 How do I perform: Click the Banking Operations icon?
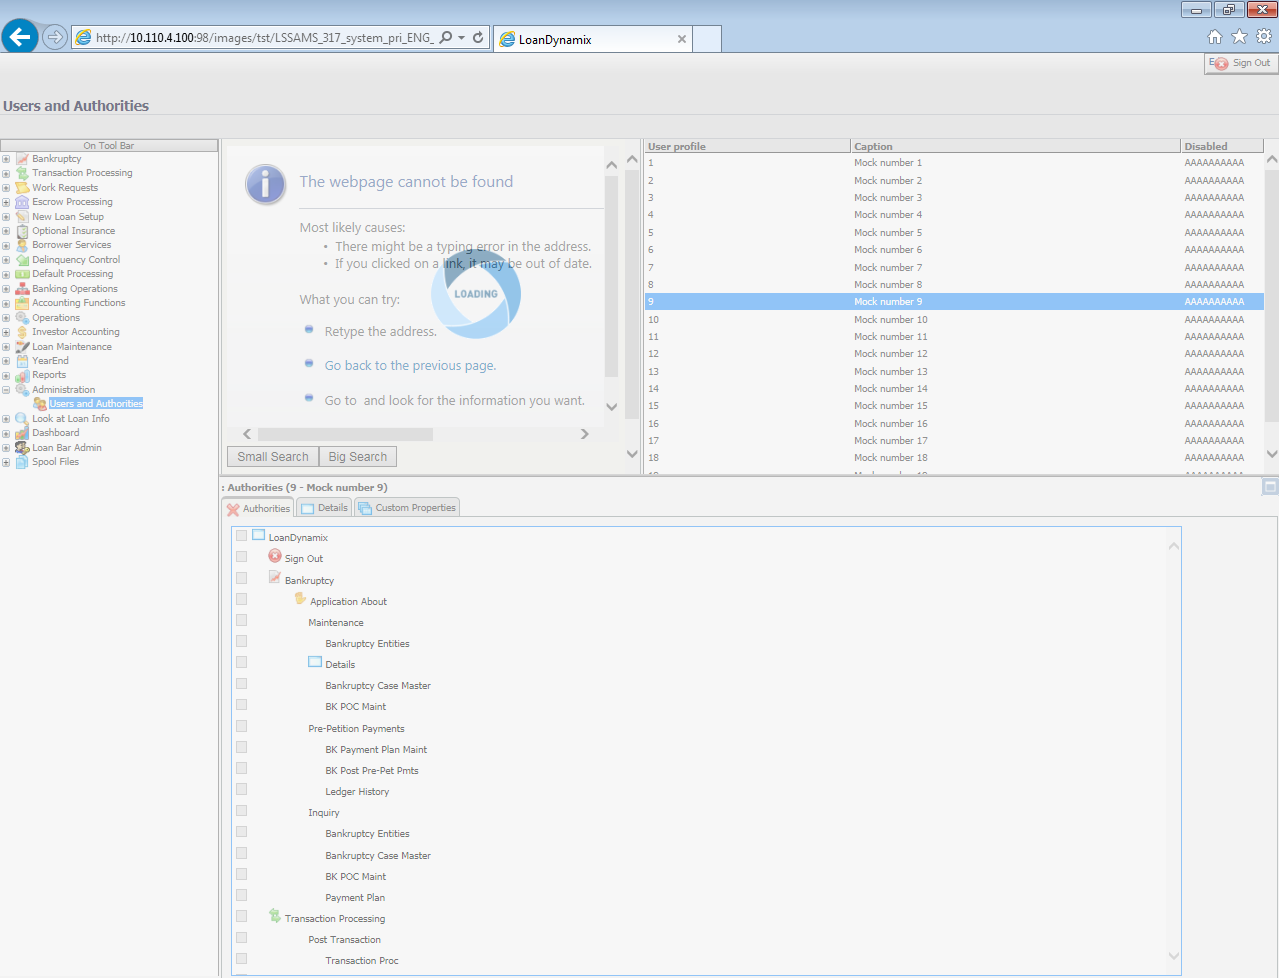pos(22,289)
